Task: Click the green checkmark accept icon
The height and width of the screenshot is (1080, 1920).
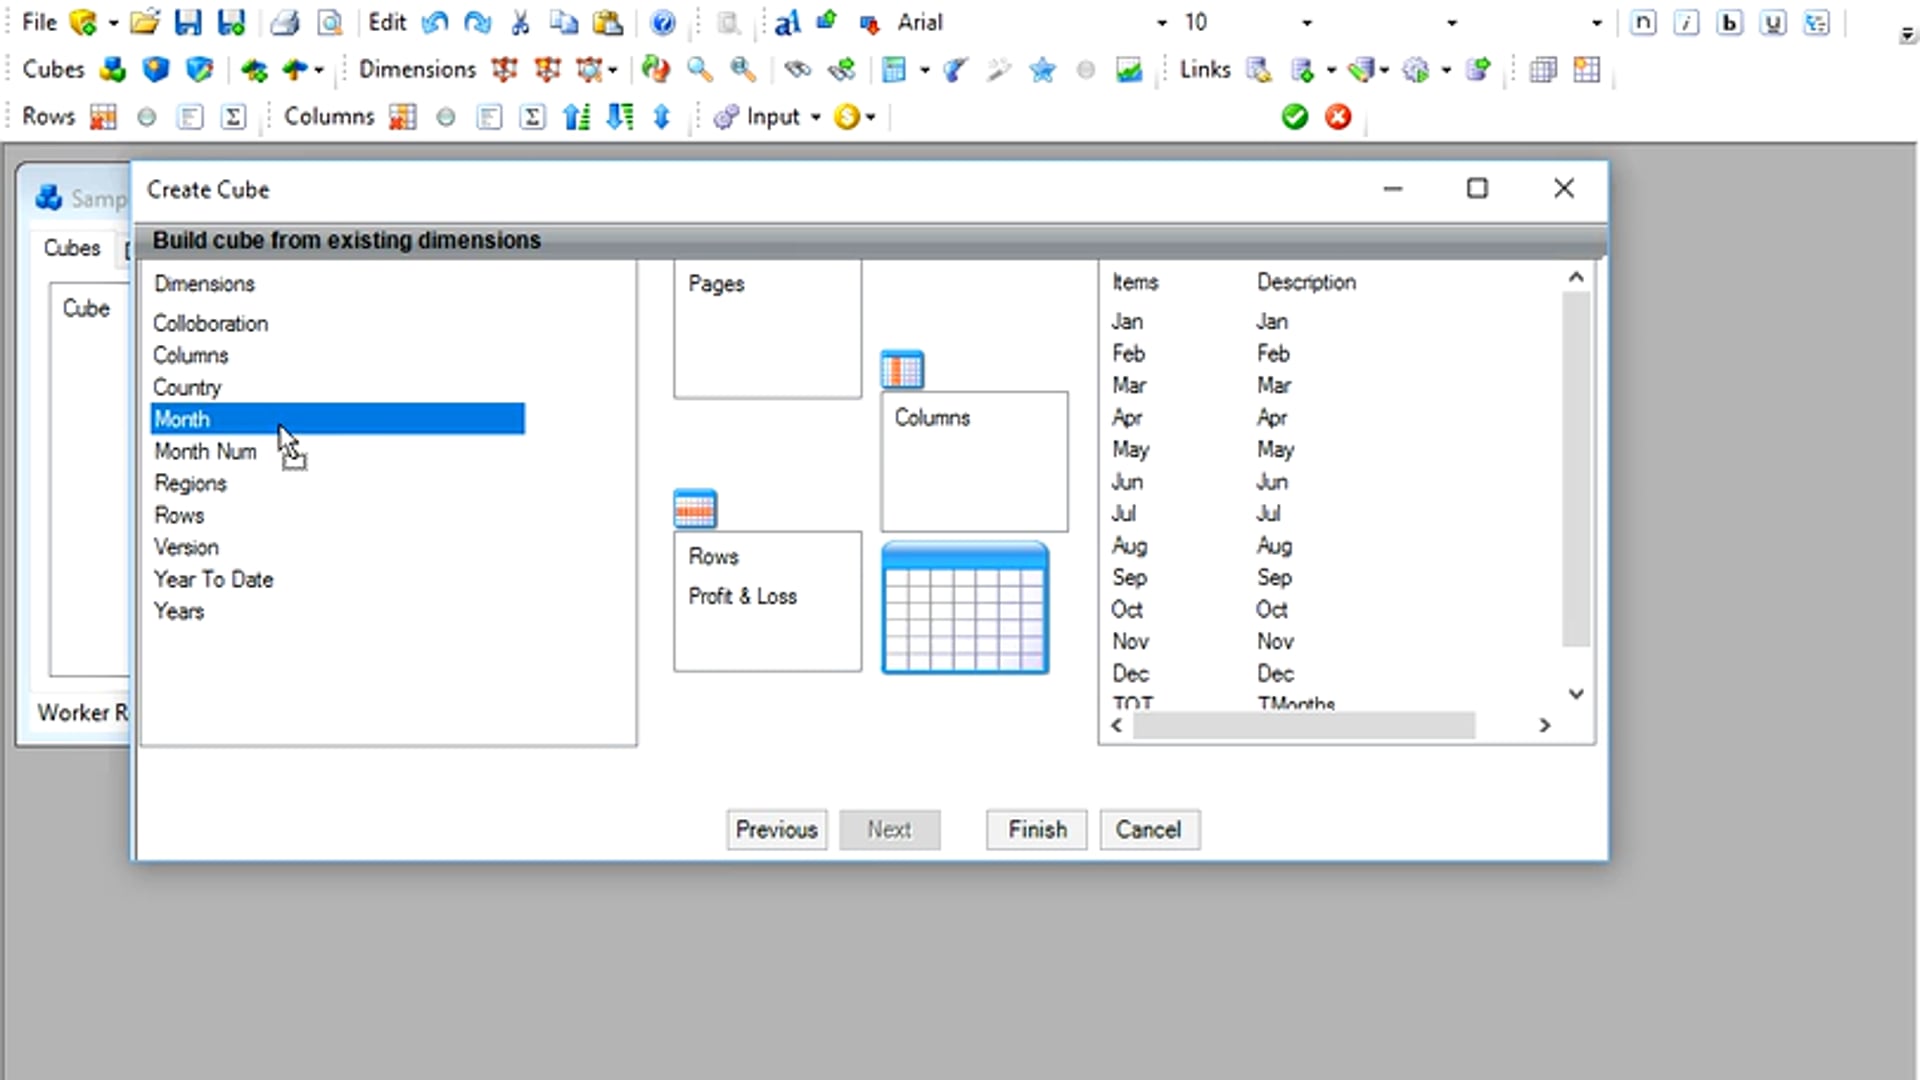Action: (x=1295, y=117)
